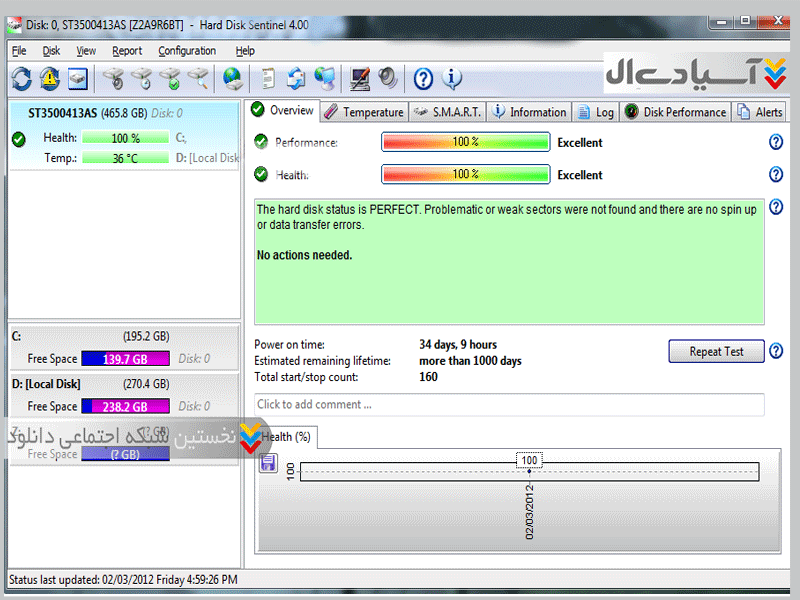
Task: Open the Configuration menu
Action: [187, 51]
